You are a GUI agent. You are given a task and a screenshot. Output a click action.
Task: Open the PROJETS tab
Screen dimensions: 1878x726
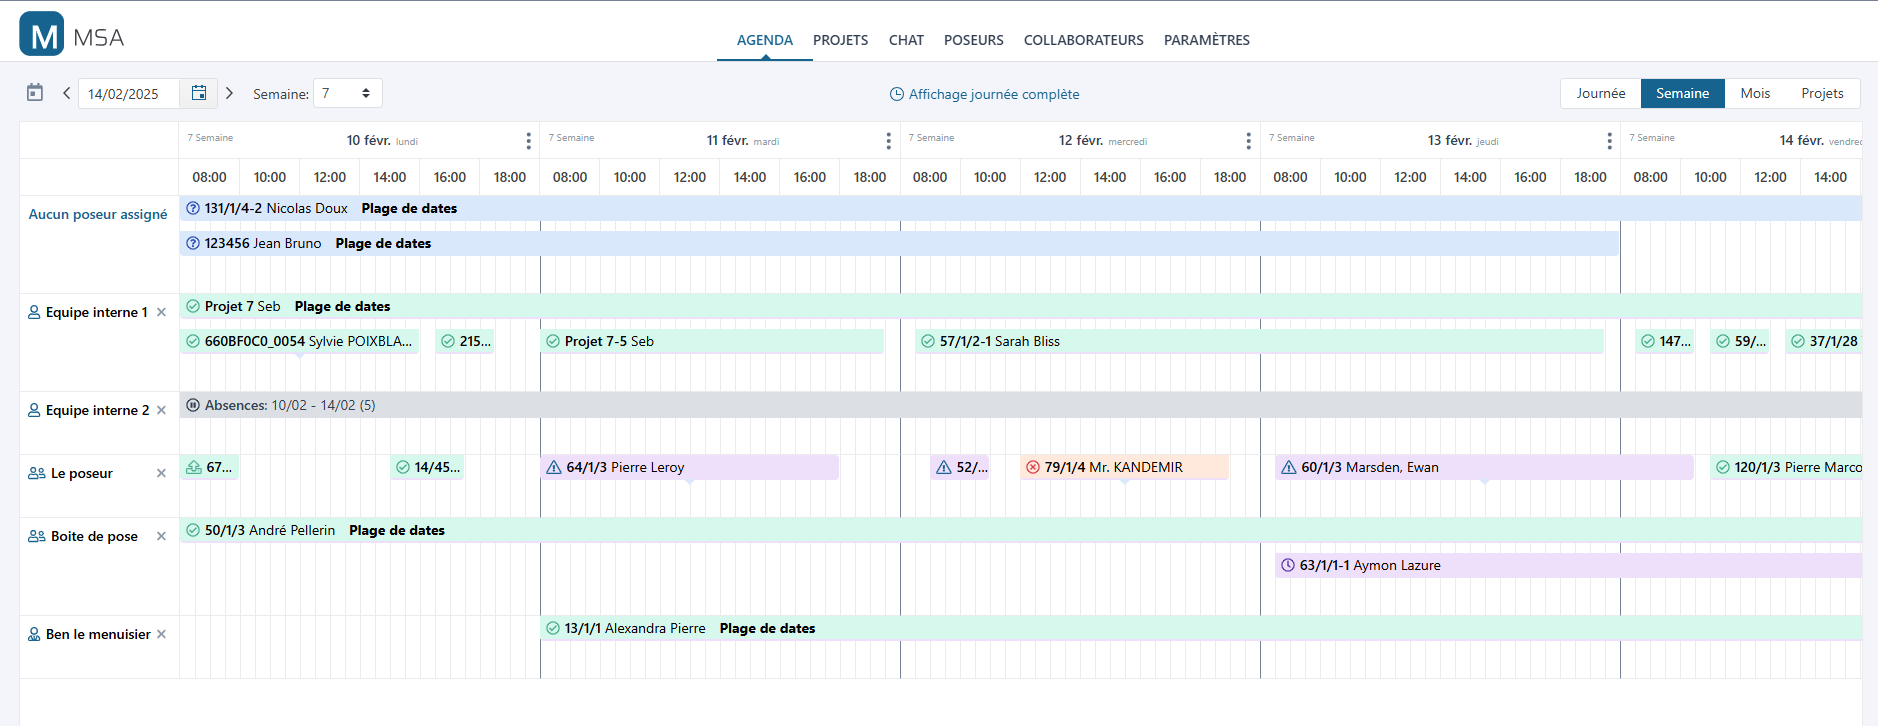840,40
